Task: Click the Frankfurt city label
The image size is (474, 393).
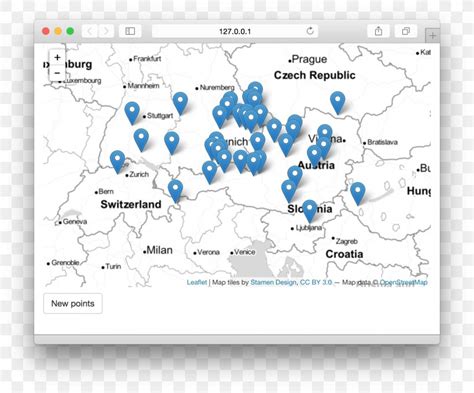Action: [x=146, y=59]
